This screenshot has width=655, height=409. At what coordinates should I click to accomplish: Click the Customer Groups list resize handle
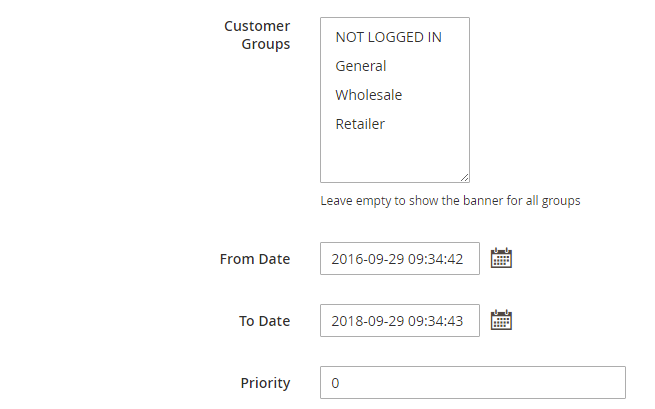pyautogui.click(x=464, y=177)
